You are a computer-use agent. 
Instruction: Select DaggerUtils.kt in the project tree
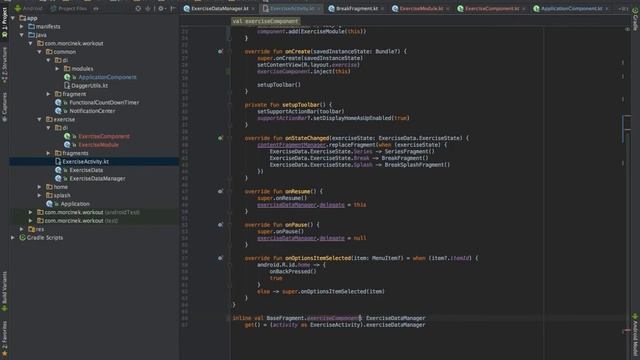coord(89,86)
